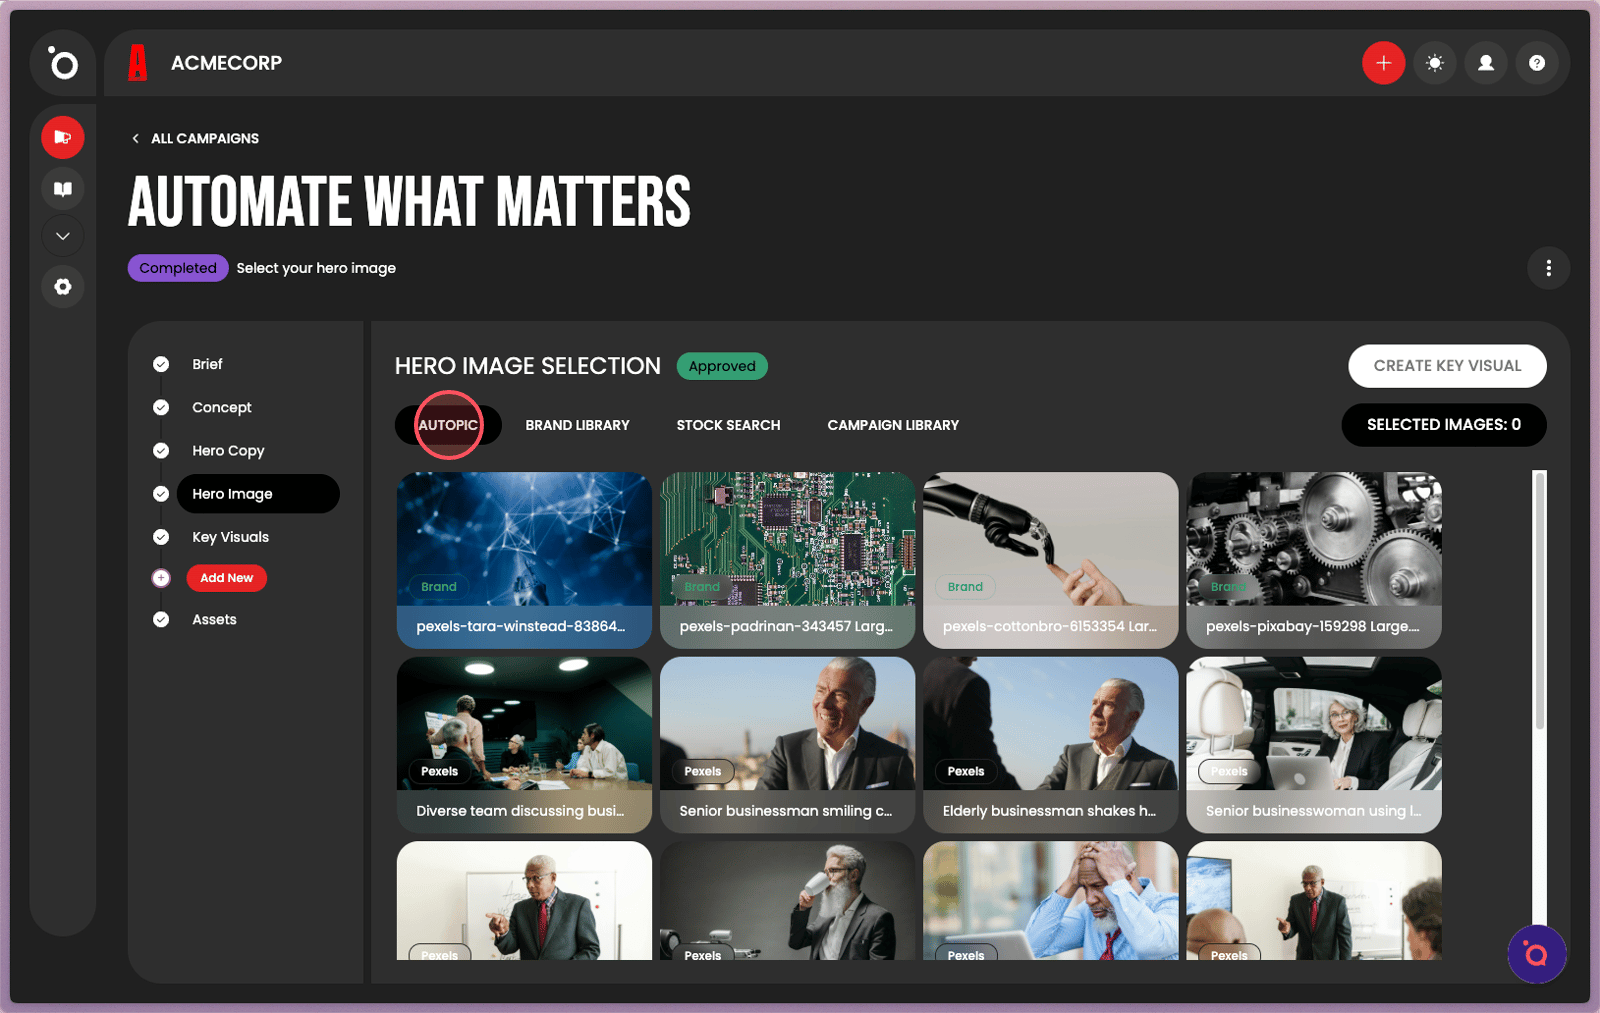Switch to the Campaign Library tab
Viewport: 1600px width, 1013px height.
pos(893,425)
